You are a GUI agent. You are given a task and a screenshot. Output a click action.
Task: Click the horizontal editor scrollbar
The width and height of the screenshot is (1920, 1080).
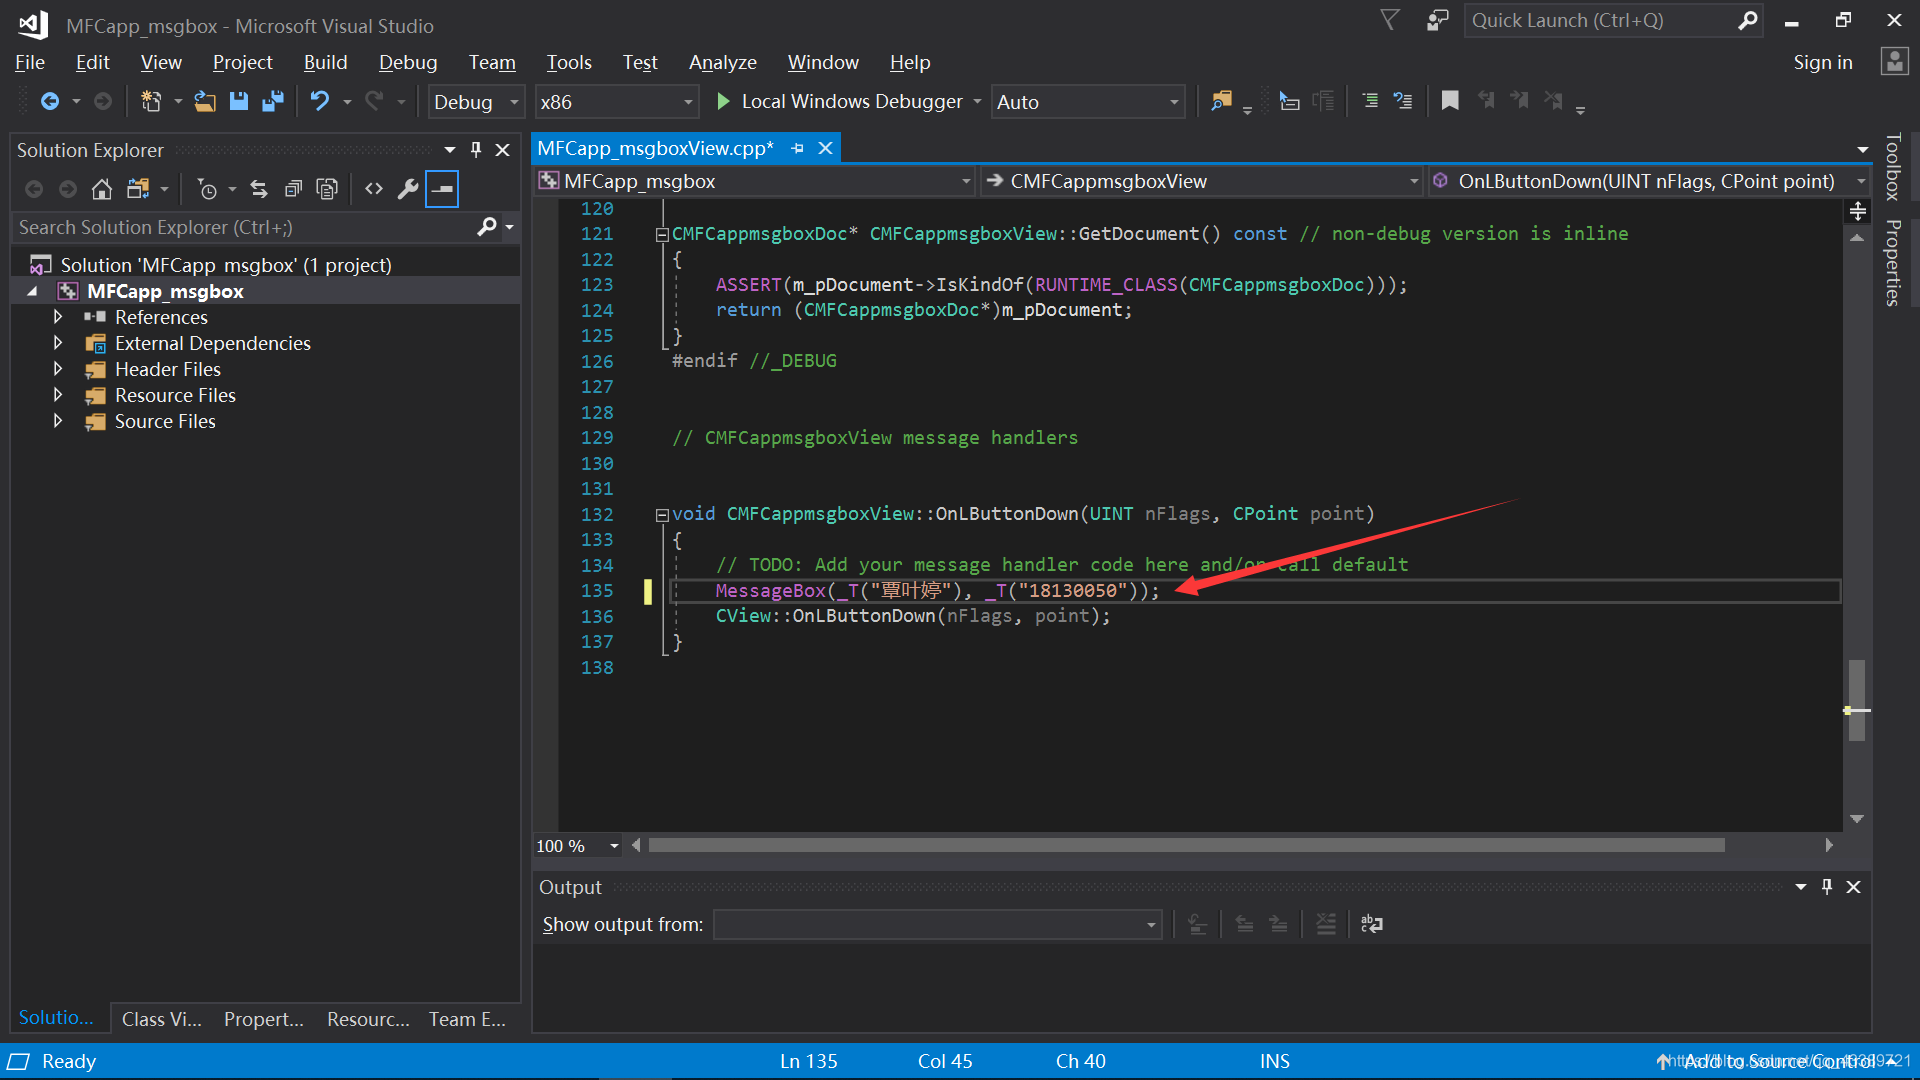tap(1185, 845)
